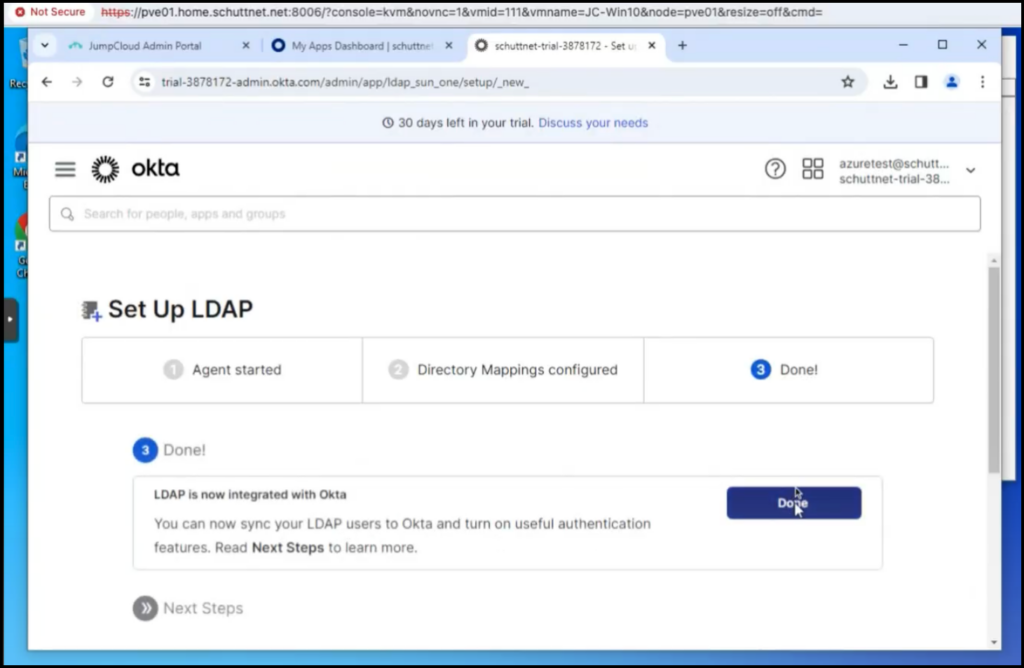Click the blue Done button
Screen dimensions: 1024x668
[793, 503]
